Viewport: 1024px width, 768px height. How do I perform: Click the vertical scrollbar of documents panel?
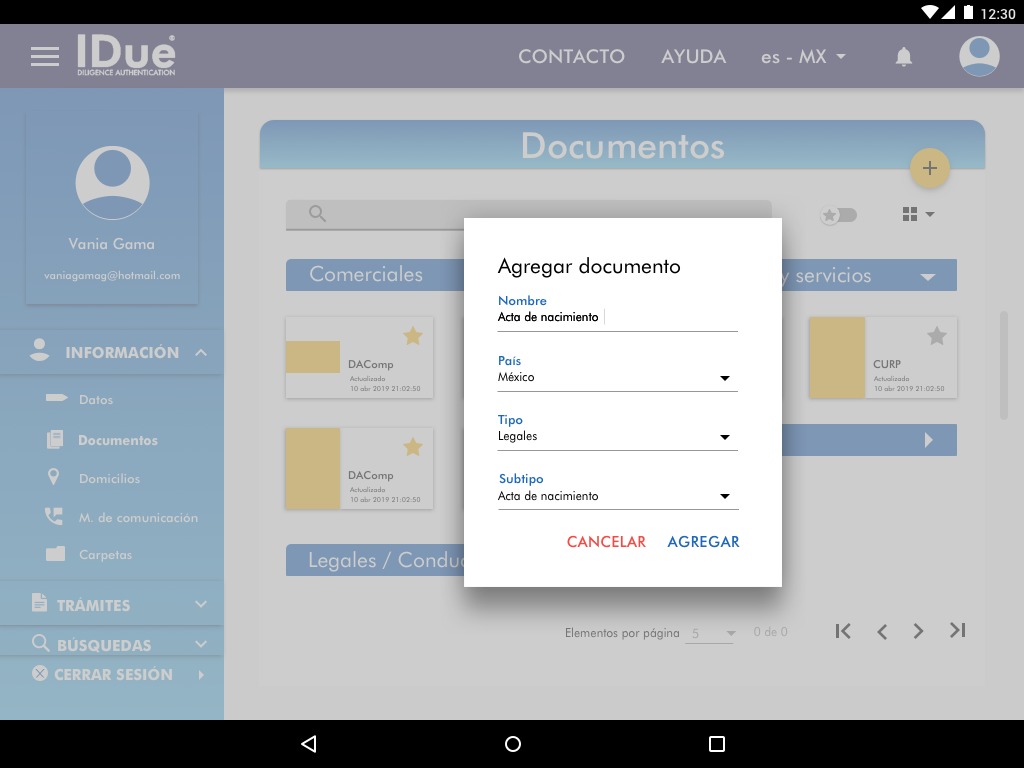pyautogui.click(x=1003, y=365)
